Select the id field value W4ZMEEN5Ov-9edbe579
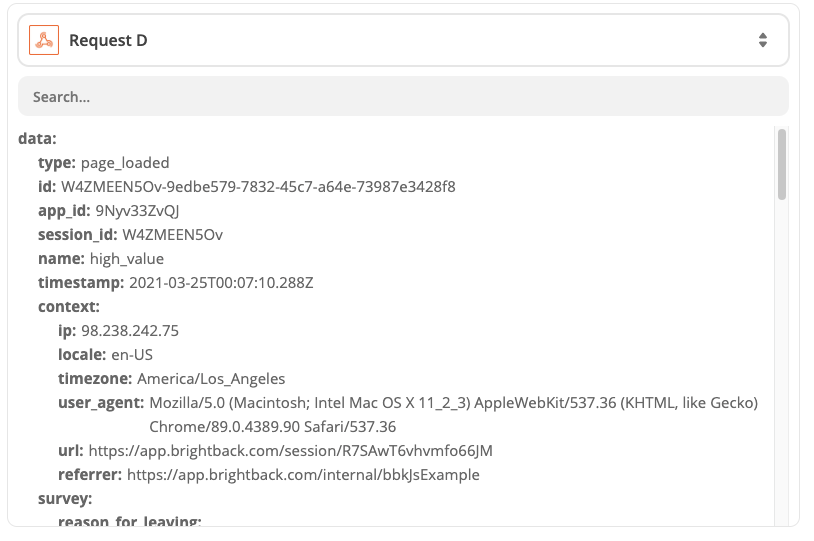The height and width of the screenshot is (541, 814). click(x=258, y=186)
